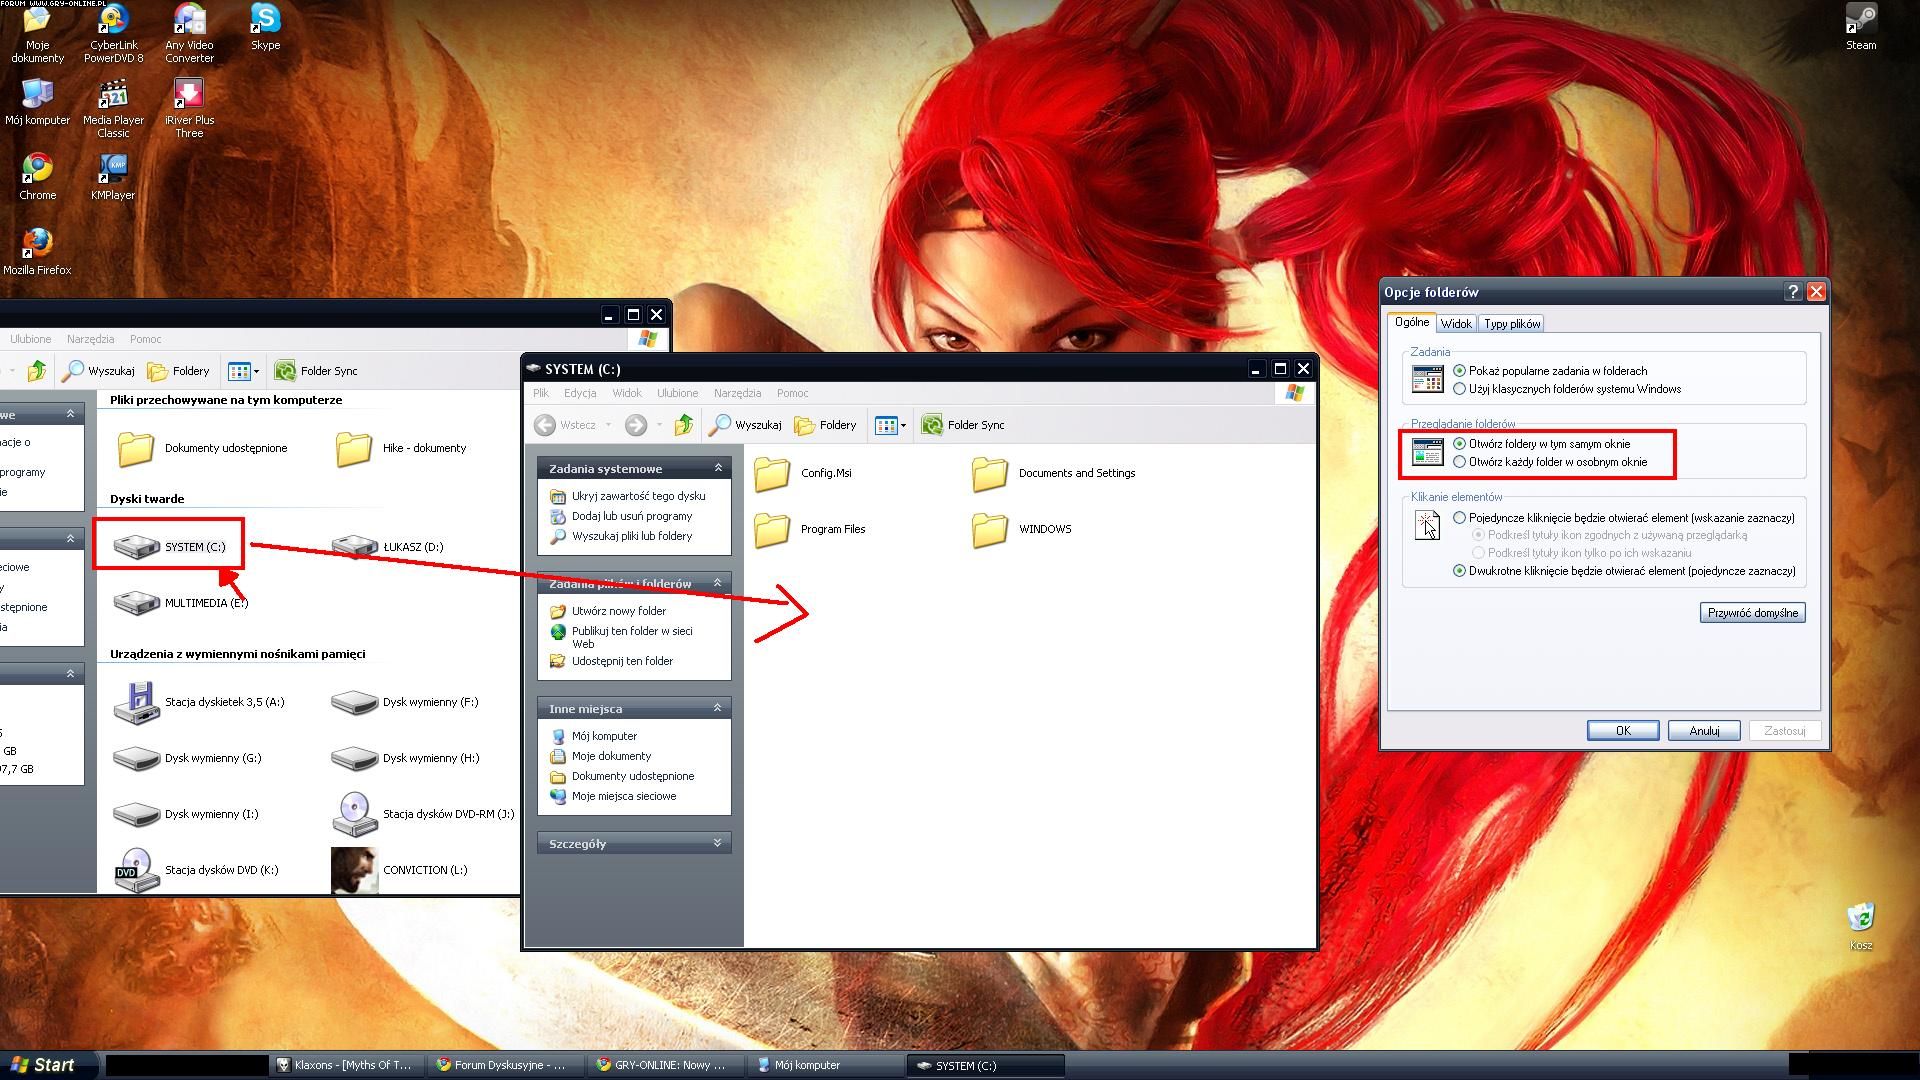The width and height of the screenshot is (1920, 1080).
Task: Open Views dropdown in SYSTEM (C:) toolbar
Action: click(x=890, y=425)
